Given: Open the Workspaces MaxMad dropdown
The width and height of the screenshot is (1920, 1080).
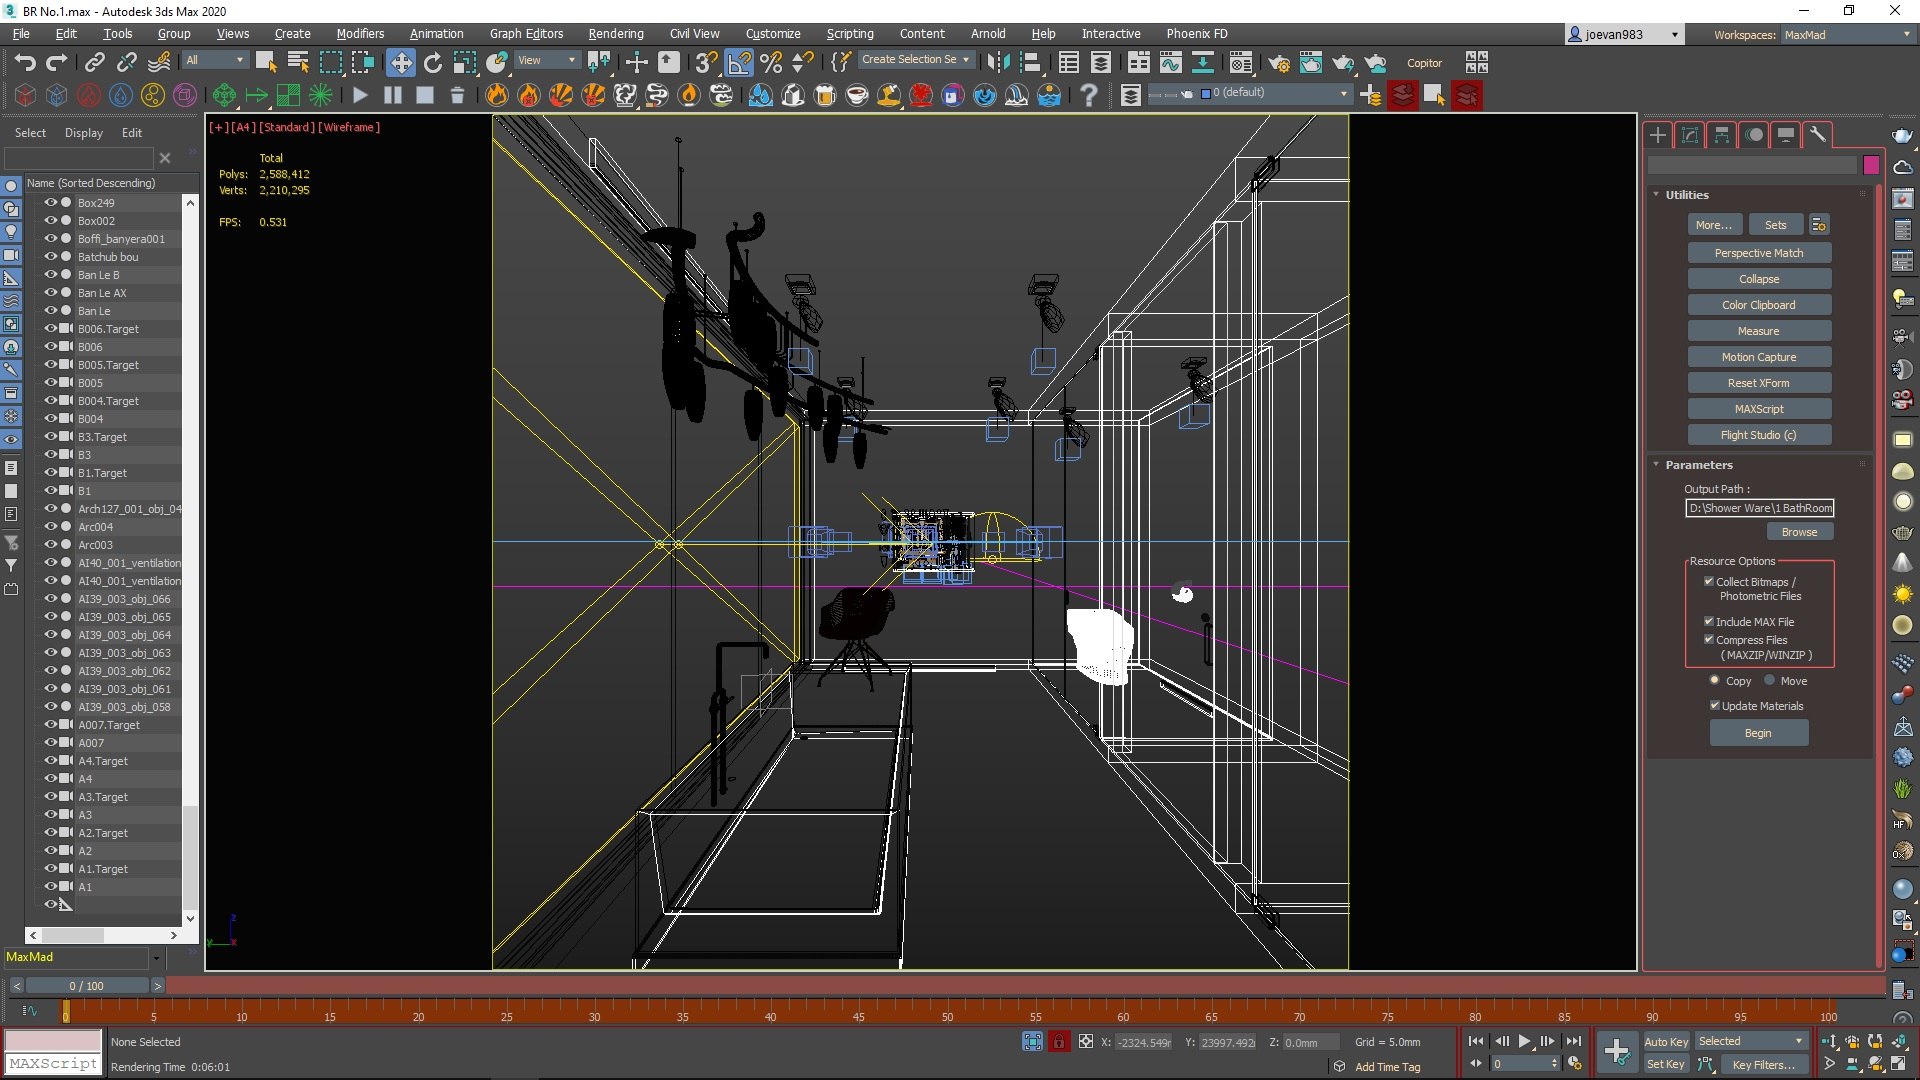Looking at the screenshot, I should [1847, 35].
